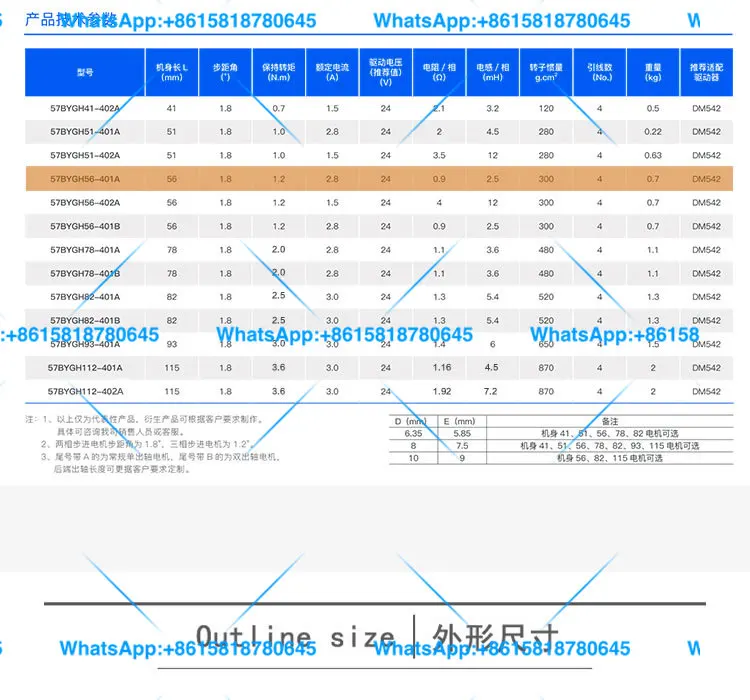Viewport: 750px width, 700px height.
Task: Click the weight value 0.63
Action: pos(653,156)
